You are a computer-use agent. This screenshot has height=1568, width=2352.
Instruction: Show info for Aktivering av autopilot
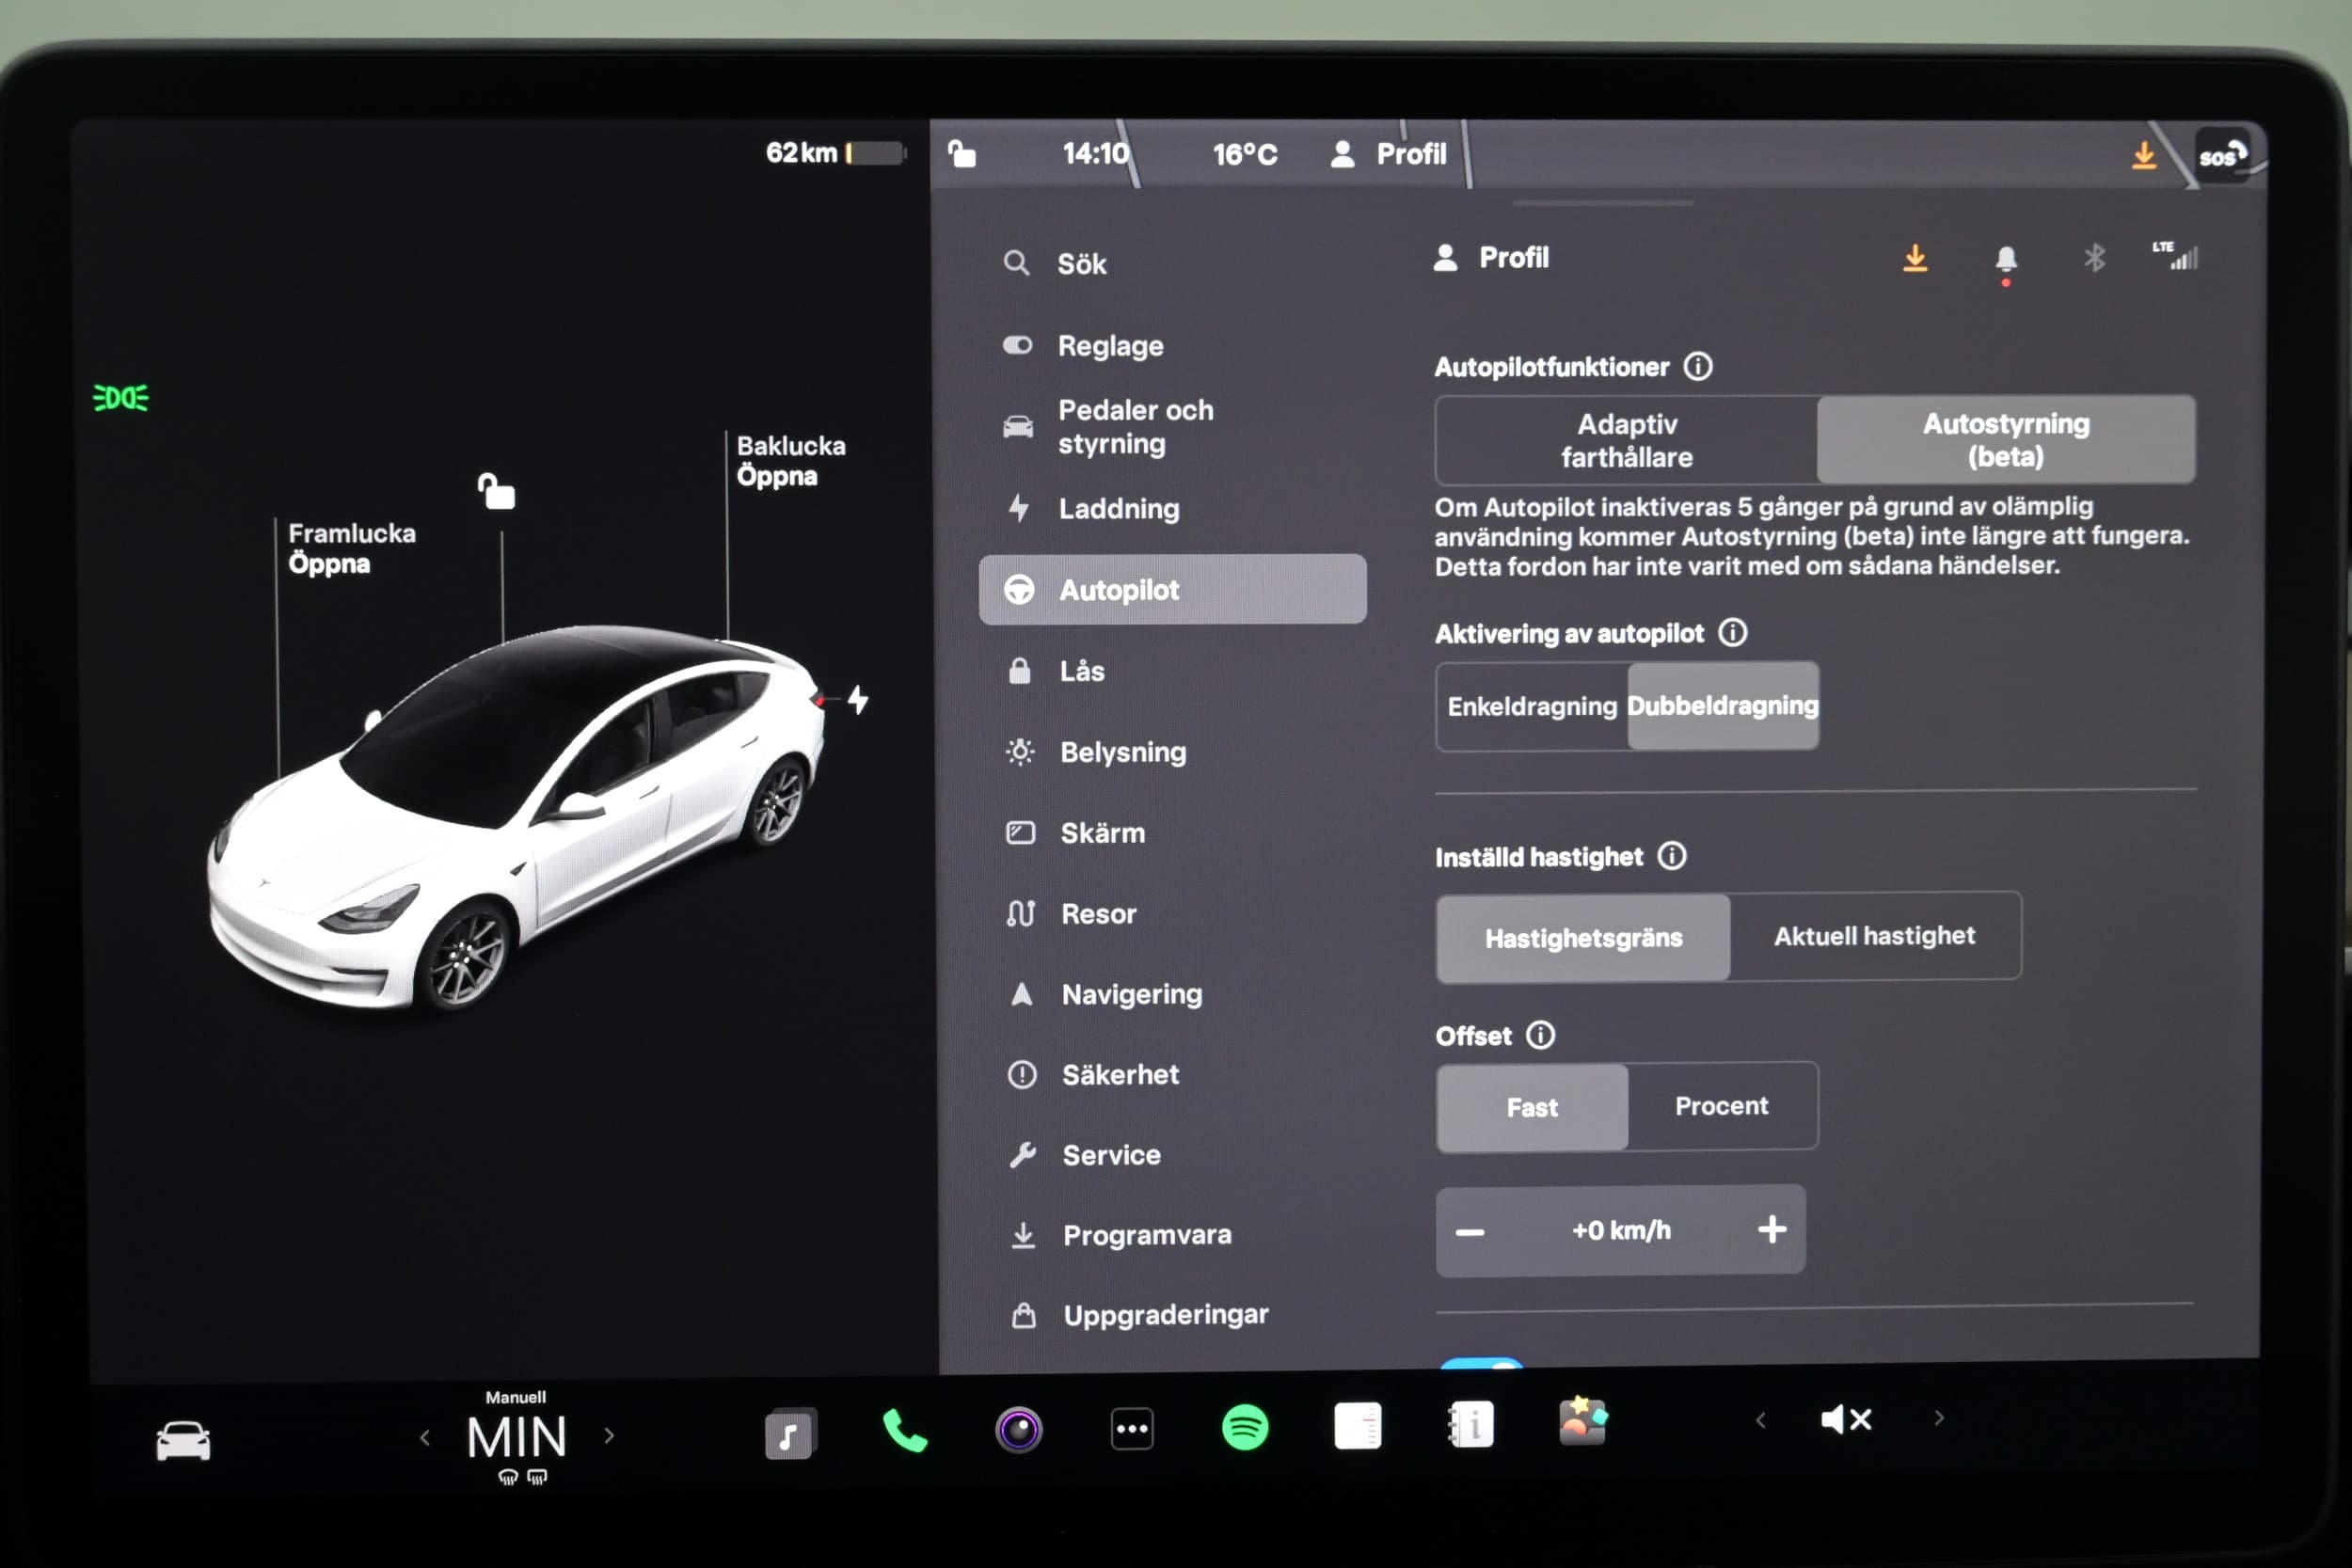(x=1733, y=632)
